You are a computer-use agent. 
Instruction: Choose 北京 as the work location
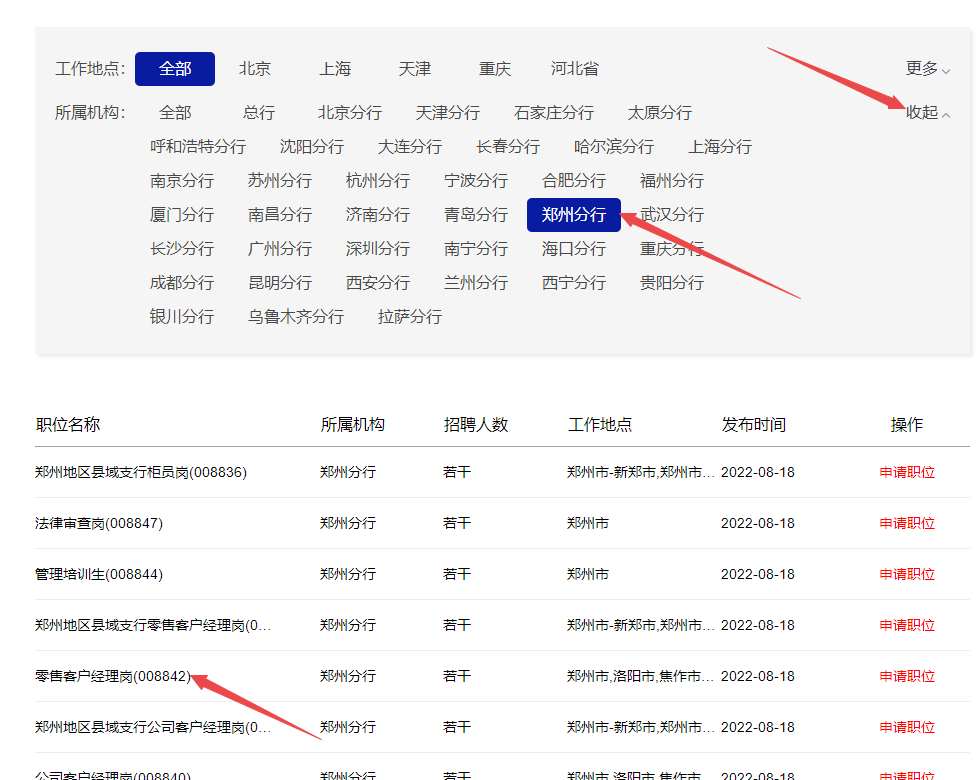coord(255,69)
